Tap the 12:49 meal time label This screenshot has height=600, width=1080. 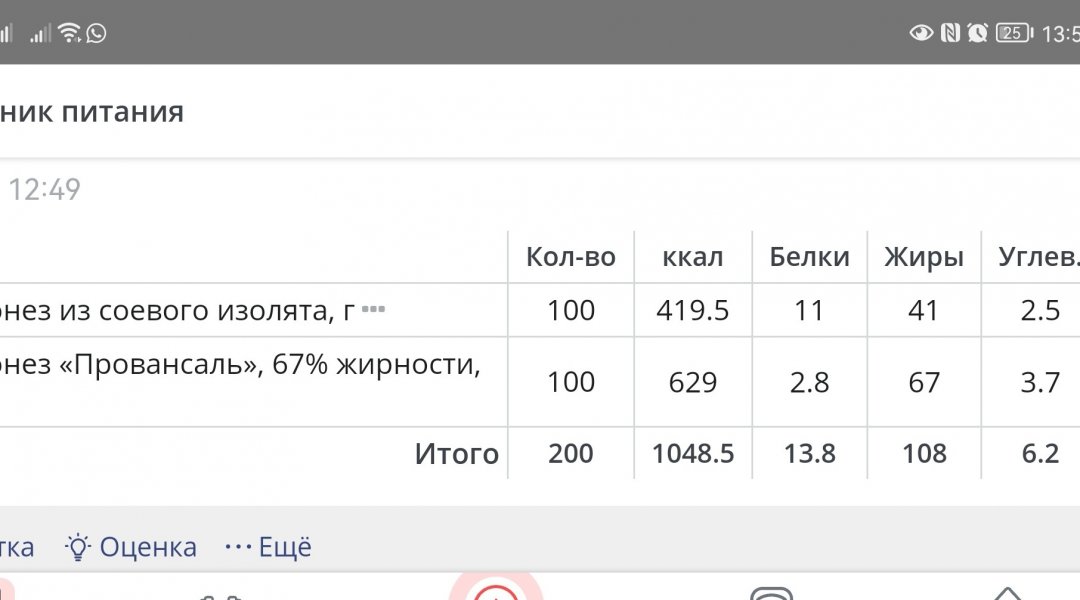click(x=44, y=189)
